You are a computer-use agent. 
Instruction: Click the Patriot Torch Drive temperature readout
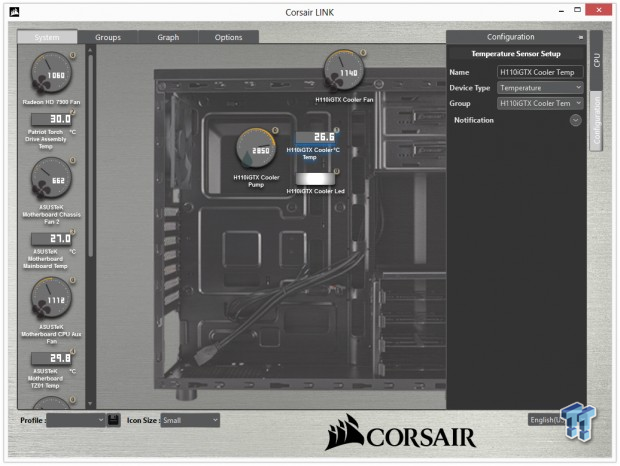pyautogui.click(x=51, y=119)
